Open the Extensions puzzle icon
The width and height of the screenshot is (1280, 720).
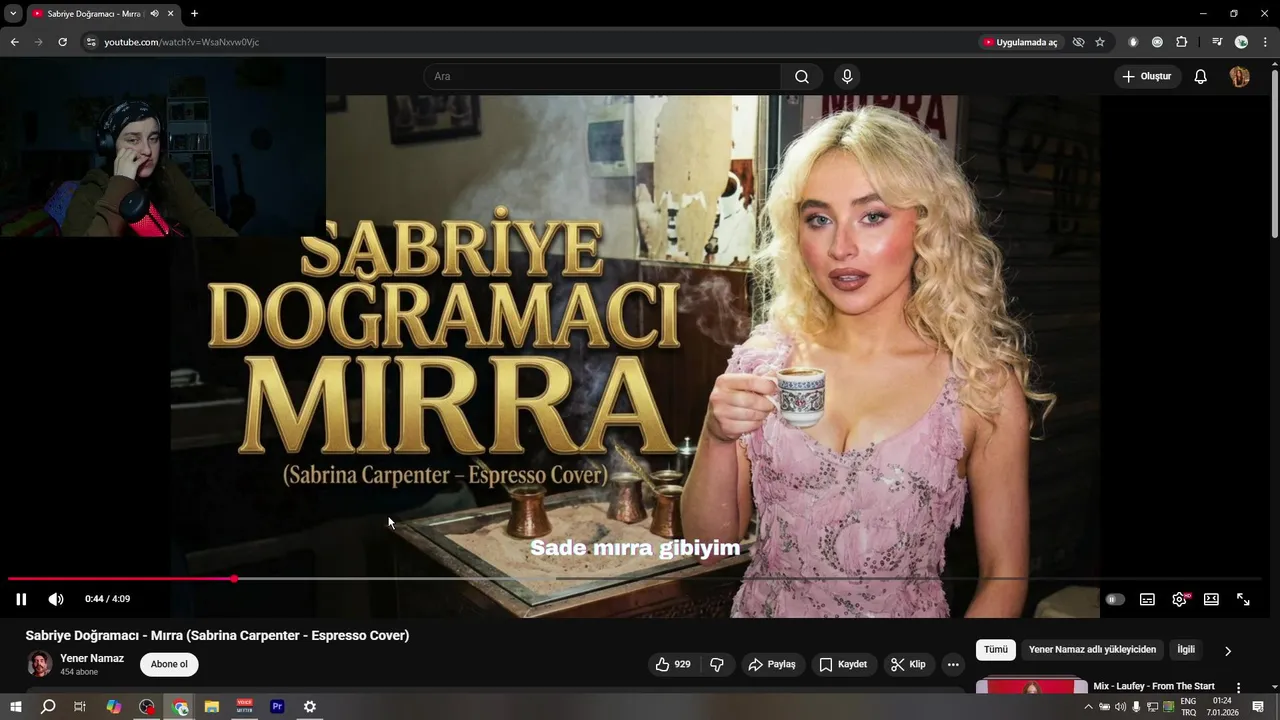point(1182,42)
